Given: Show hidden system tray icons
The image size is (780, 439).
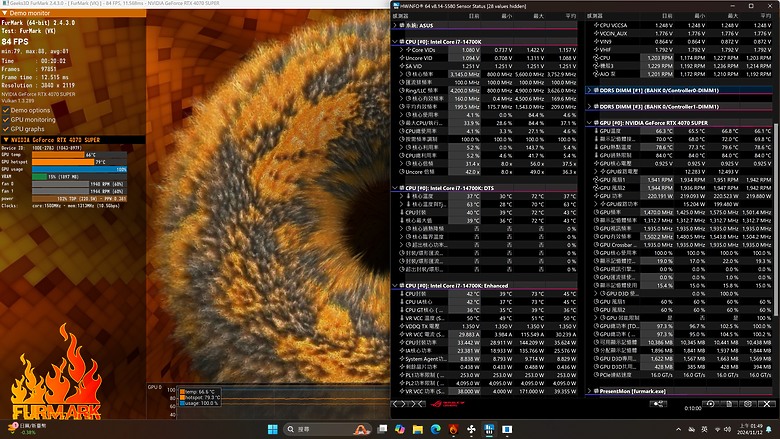Looking at the screenshot, I should tap(679, 429).
